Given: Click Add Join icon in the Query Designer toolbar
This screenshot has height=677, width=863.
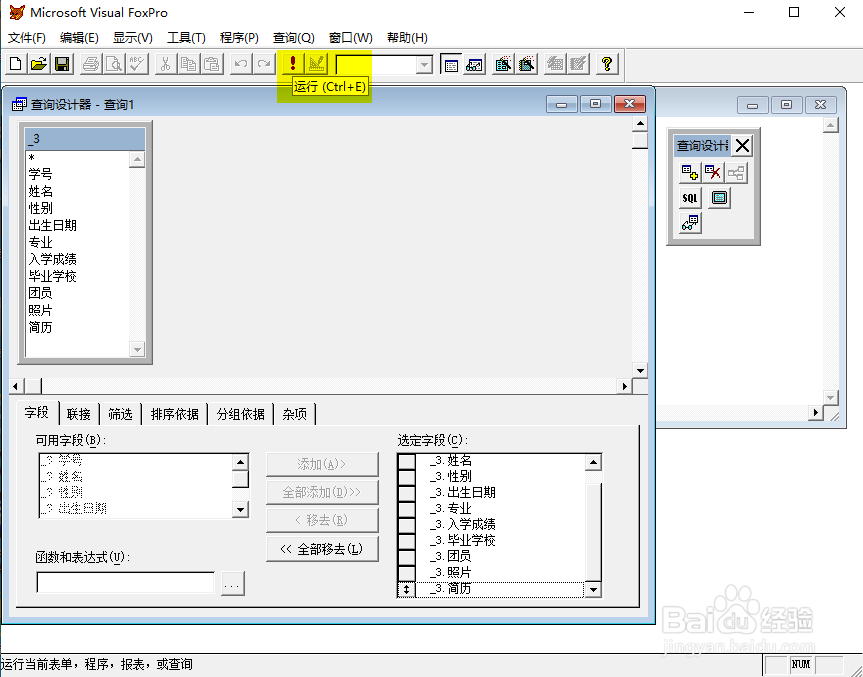Looking at the screenshot, I should (736, 173).
